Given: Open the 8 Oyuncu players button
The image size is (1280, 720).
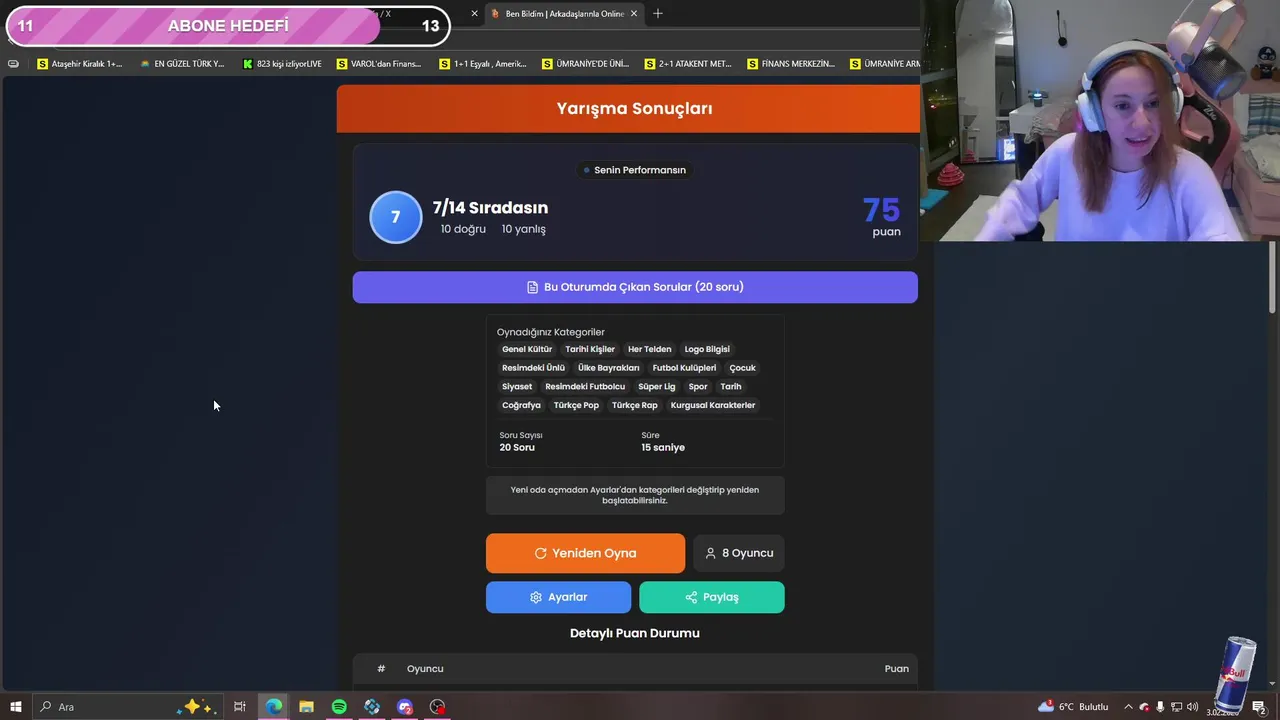Looking at the screenshot, I should point(739,553).
